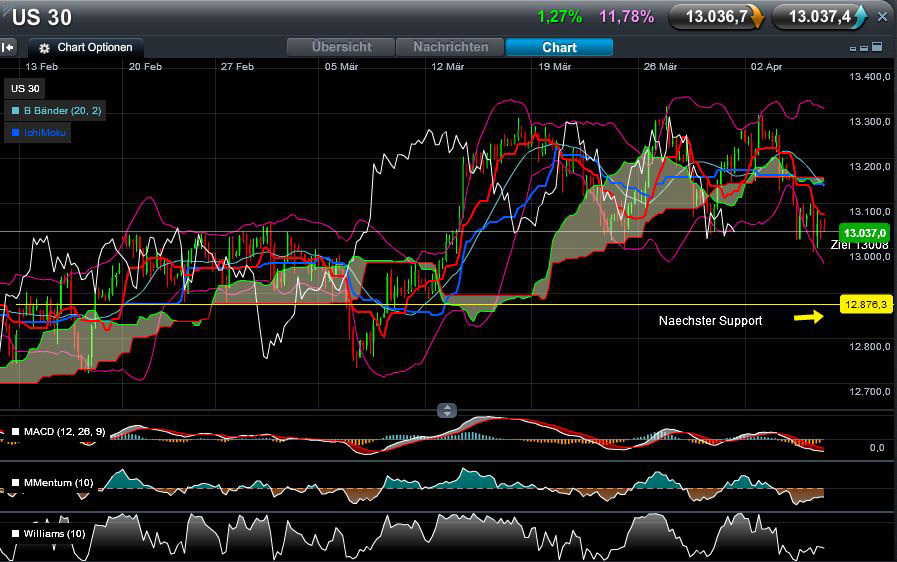
Task: Click the 26 Mär date label
Action: coord(660,66)
